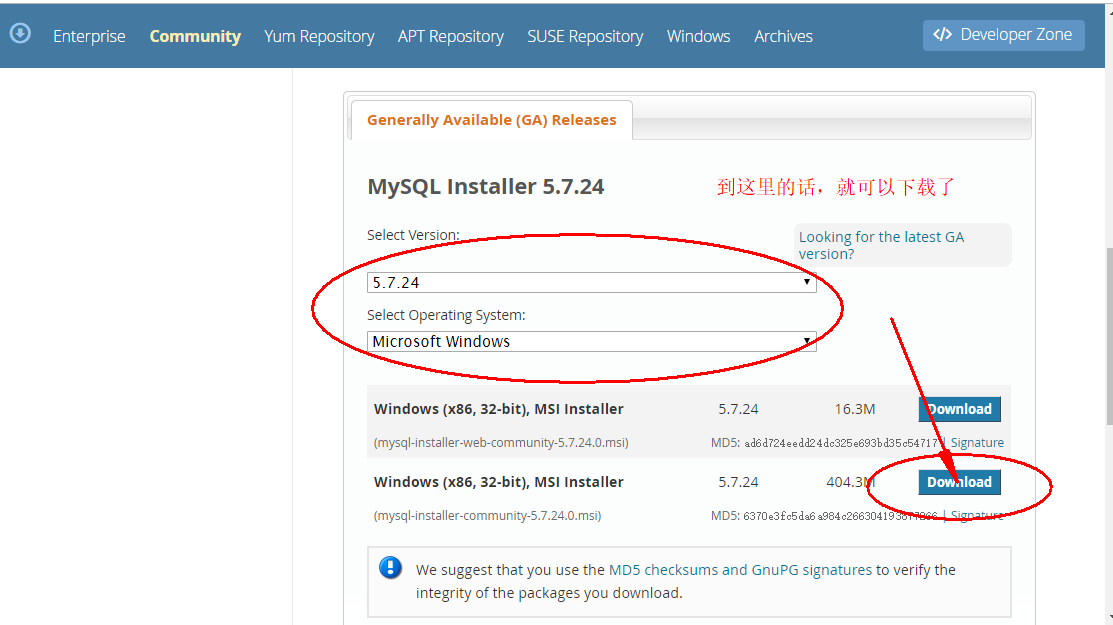The image size is (1113, 625).
Task: Open the Yum Repository navigation entry
Action: coord(319,36)
